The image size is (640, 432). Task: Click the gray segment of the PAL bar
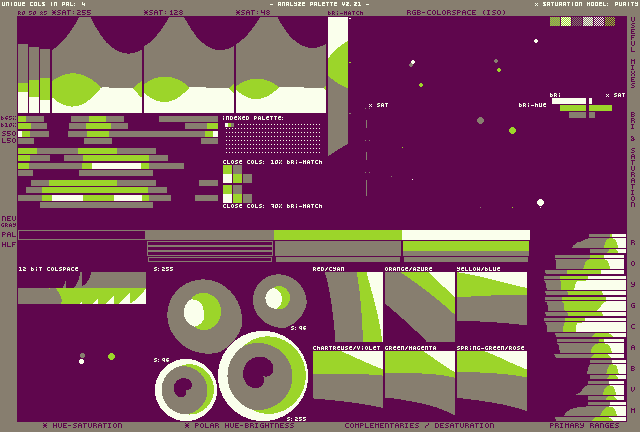pyautogui.click(x=209, y=235)
